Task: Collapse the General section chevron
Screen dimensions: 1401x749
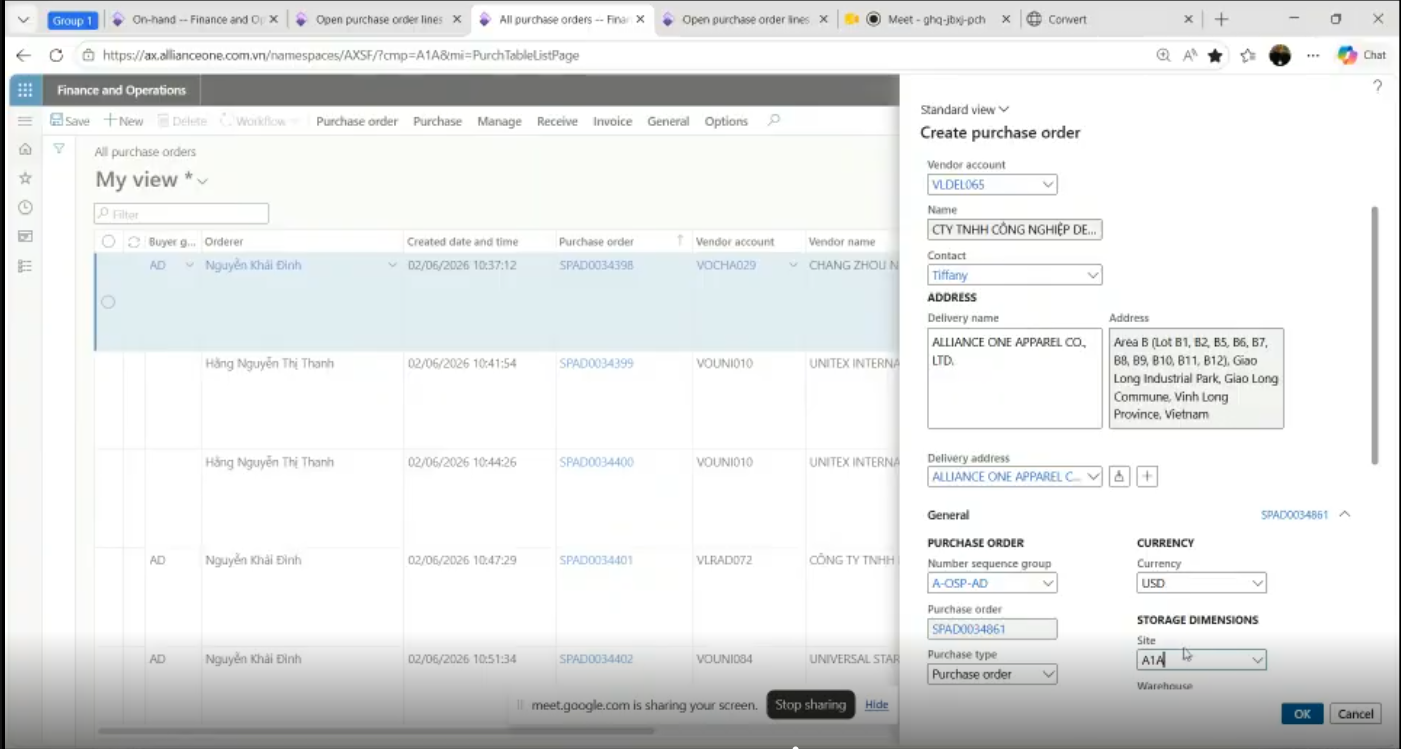Action: point(1344,515)
